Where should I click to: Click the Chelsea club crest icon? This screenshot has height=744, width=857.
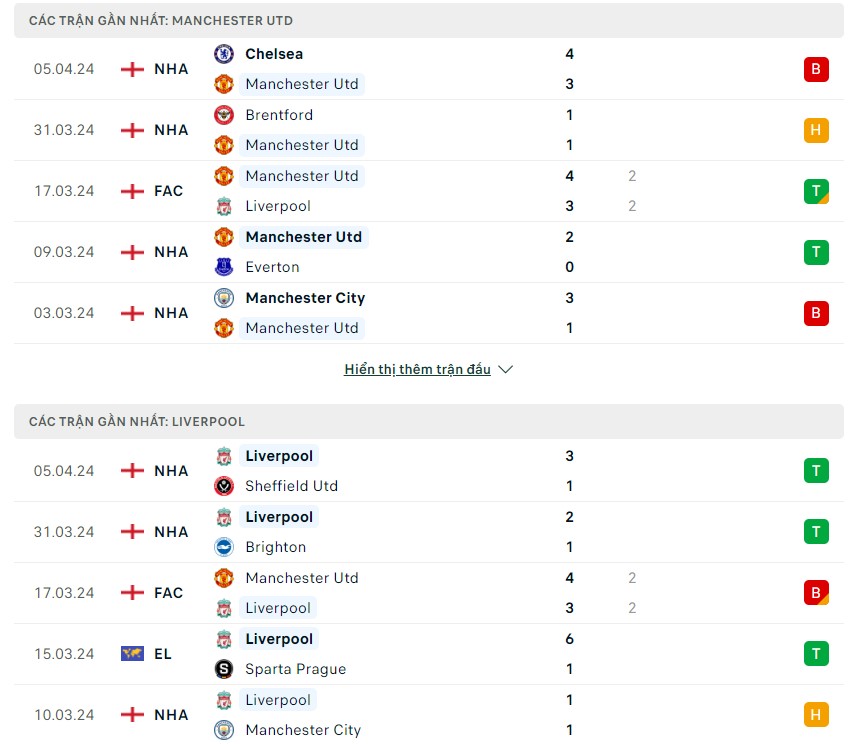pyautogui.click(x=224, y=54)
